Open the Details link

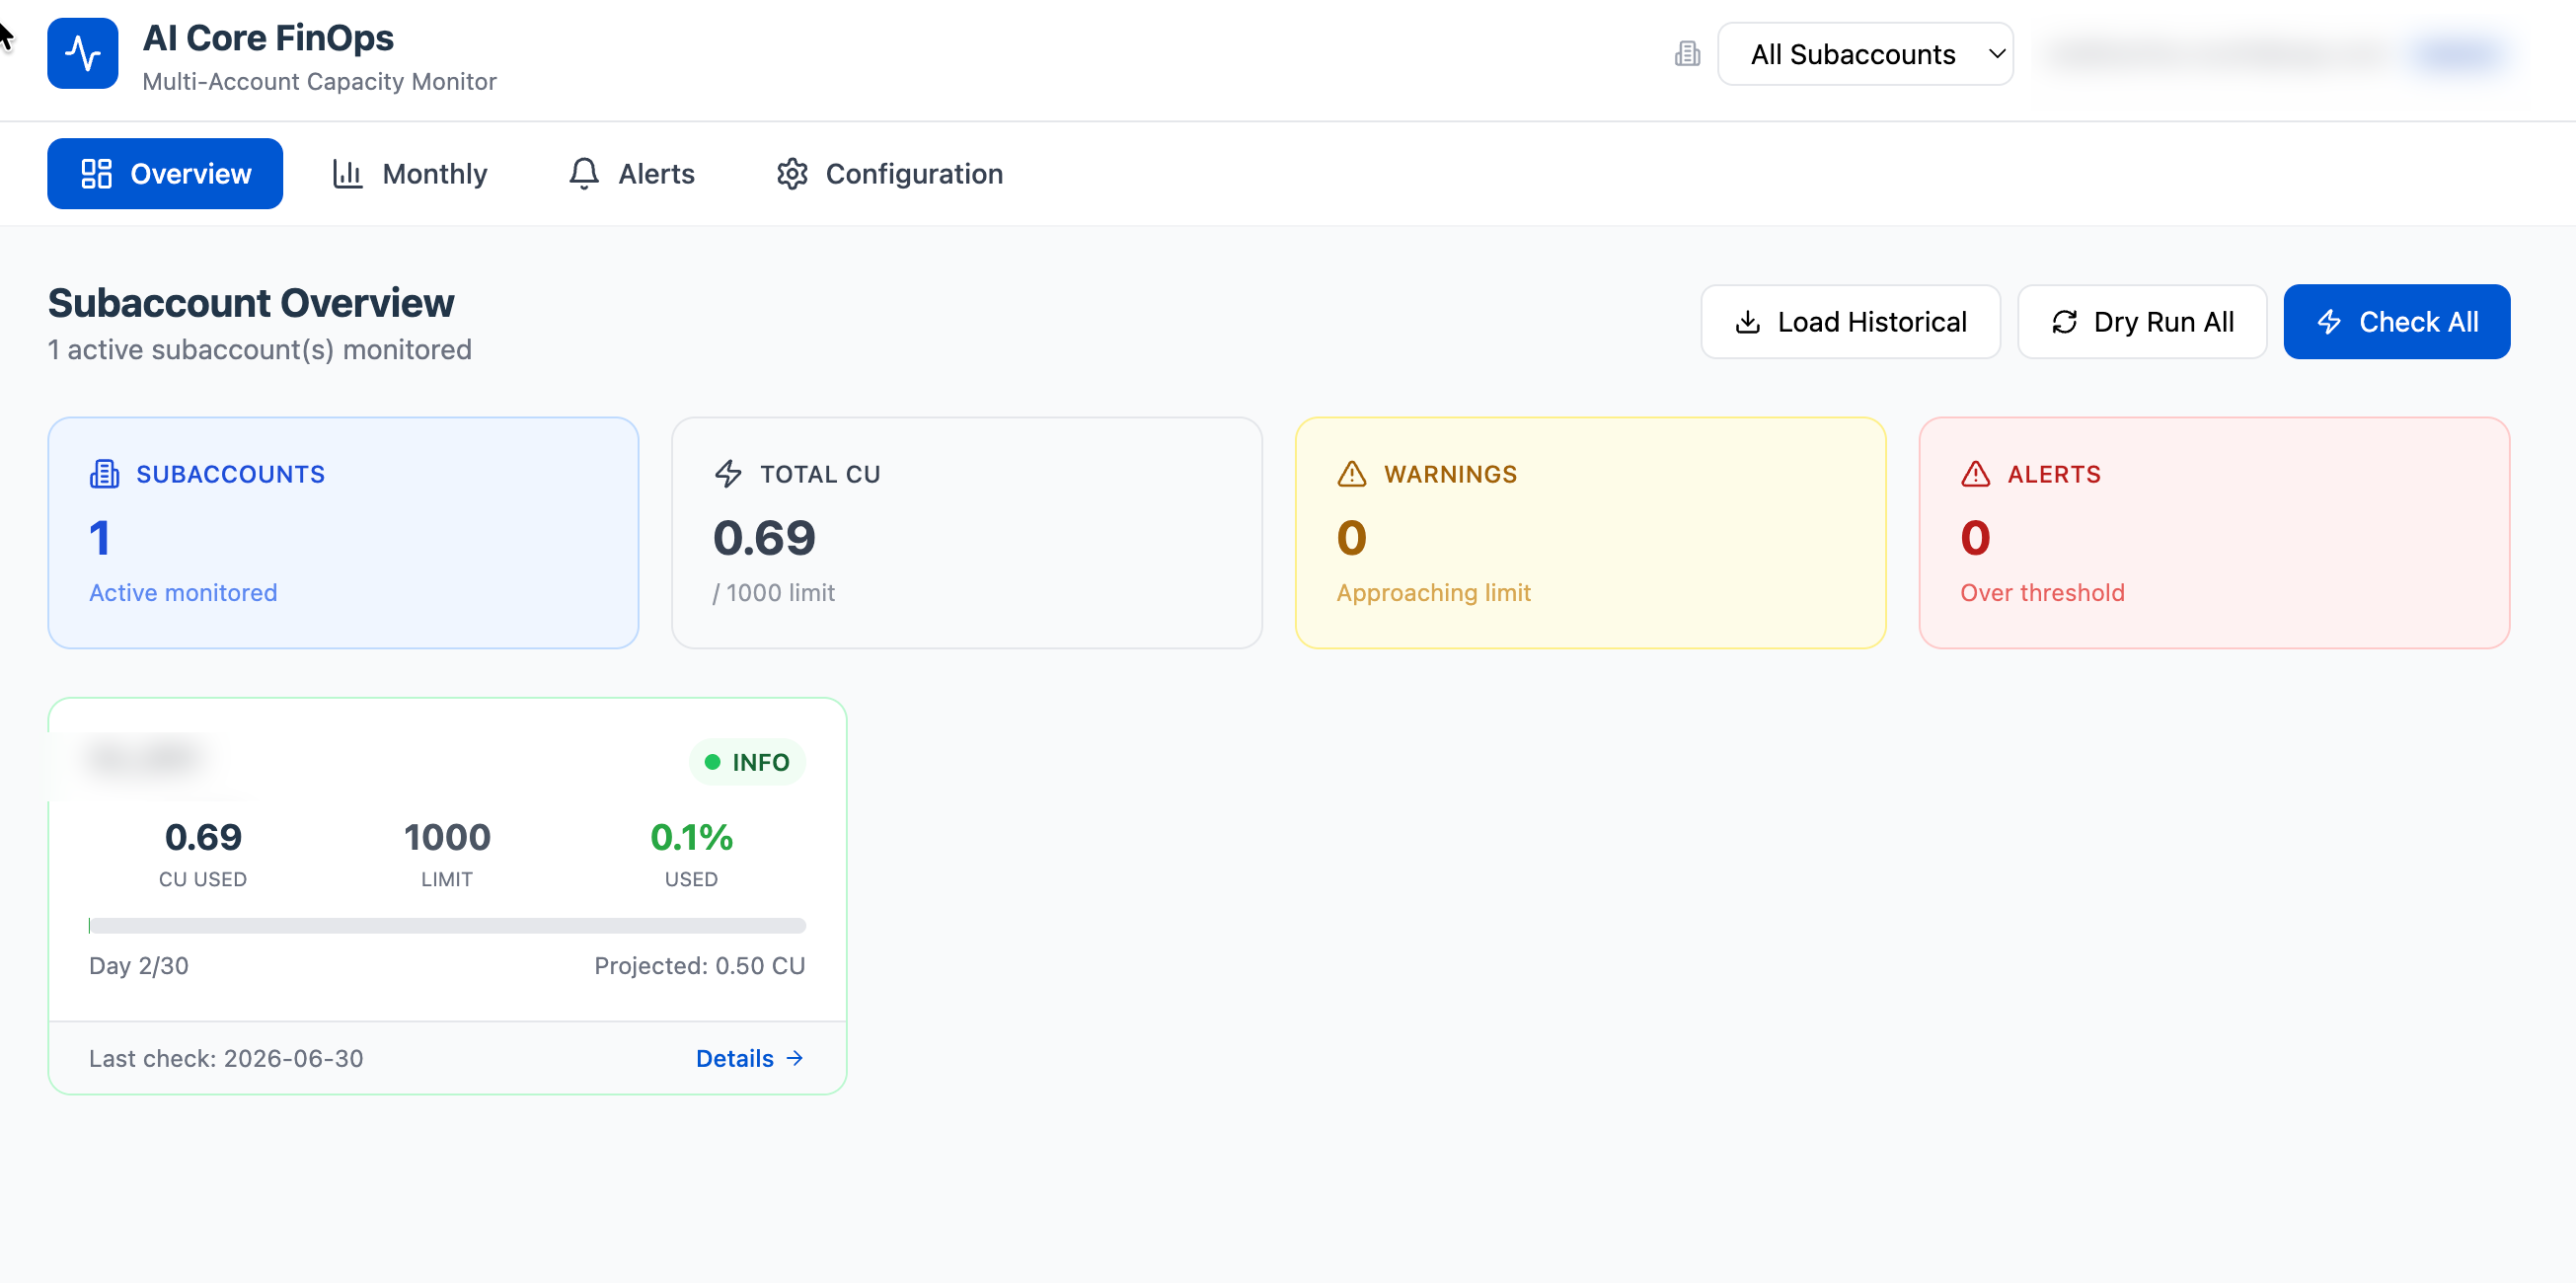tap(750, 1059)
